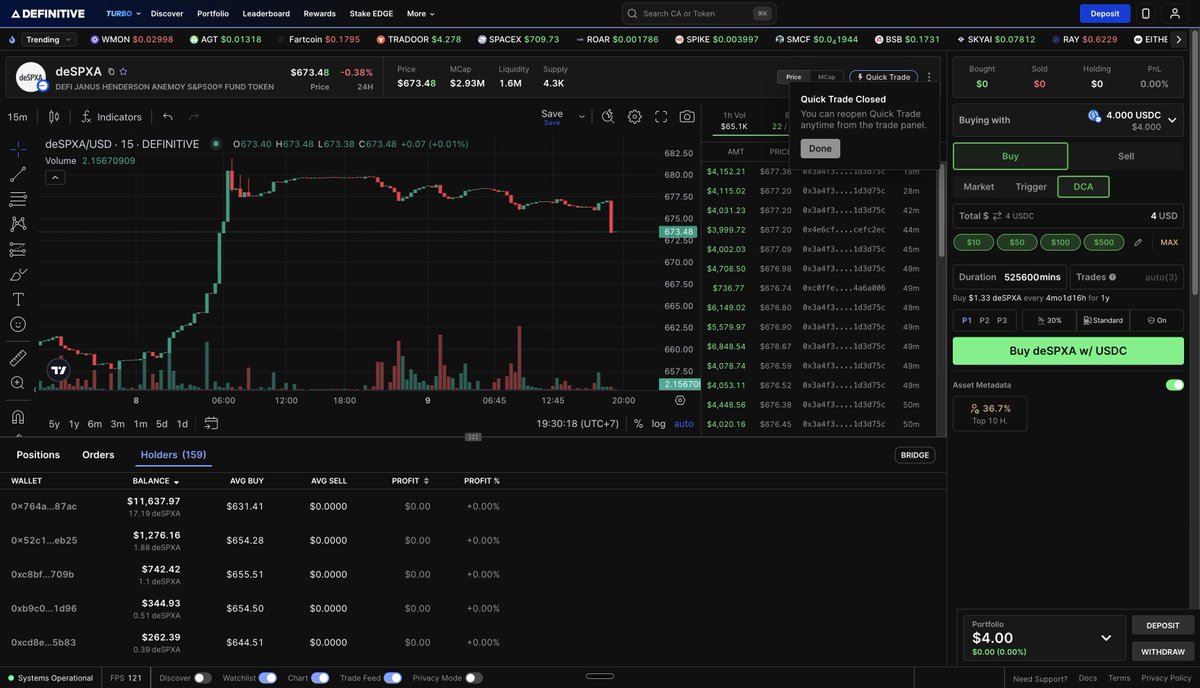Viewport: 1200px width, 688px height.
Task: Select the Sell tab
Action: (x=1126, y=156)
